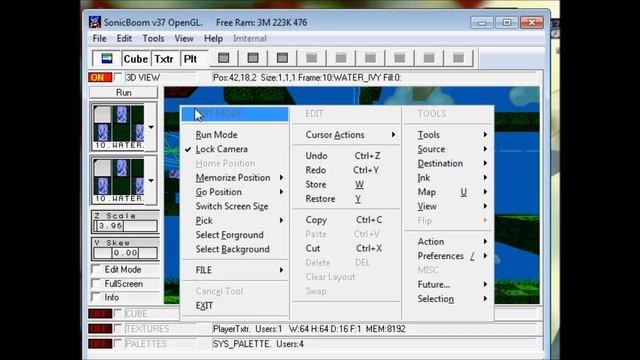Viewport: 640px width, 360px height.
Task: Open the Tools menu in menu bar
Action: tap(153, 38)
